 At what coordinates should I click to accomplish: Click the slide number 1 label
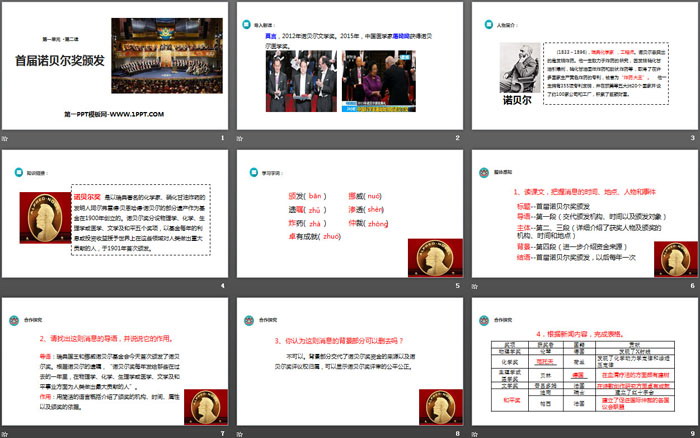[x=222, y=137]
